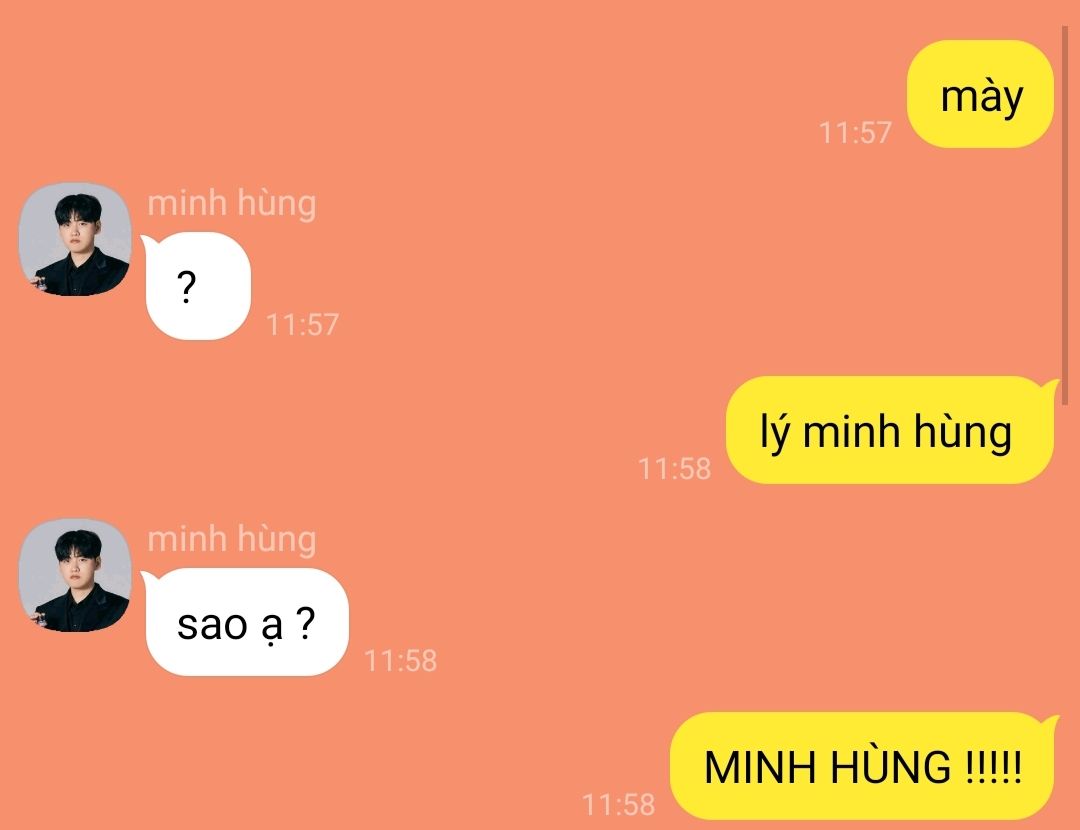
Task: Tap the 11:57 timestamp beside "mày"
Action: pyautogui.click(x=855, y=132)
